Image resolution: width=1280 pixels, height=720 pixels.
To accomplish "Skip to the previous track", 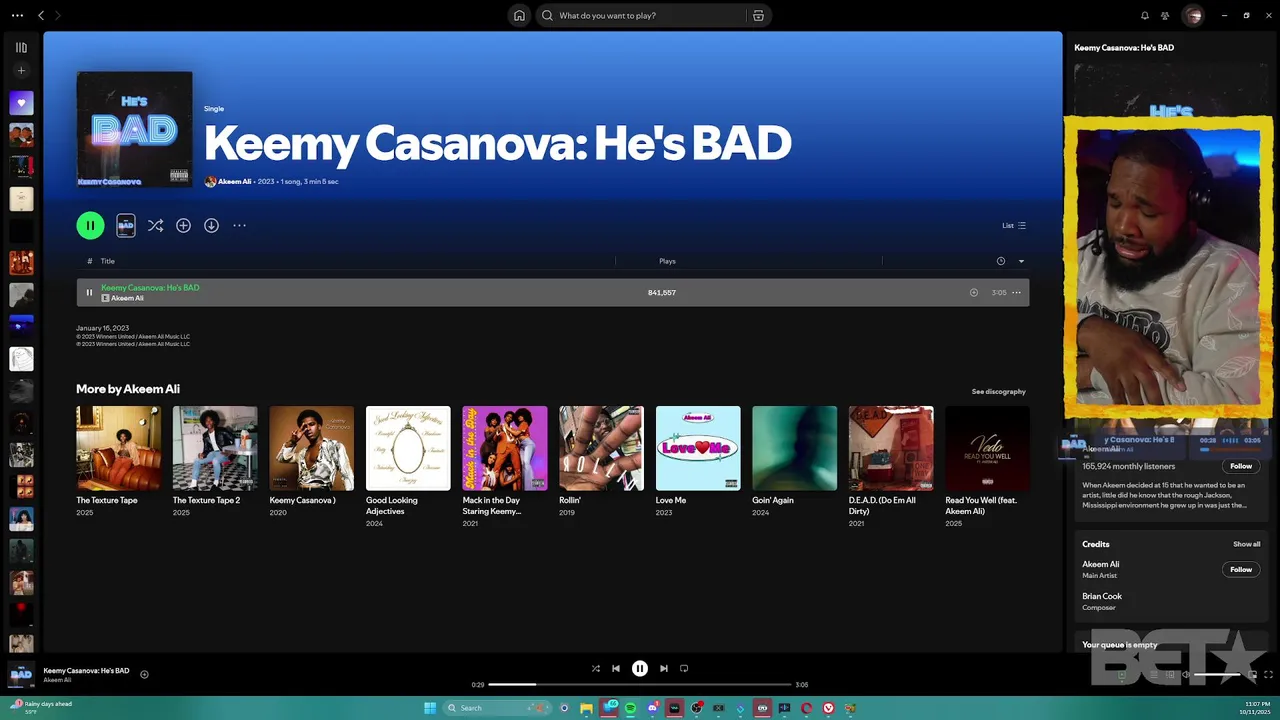I will pyautogui.click(x=616, y=669).
